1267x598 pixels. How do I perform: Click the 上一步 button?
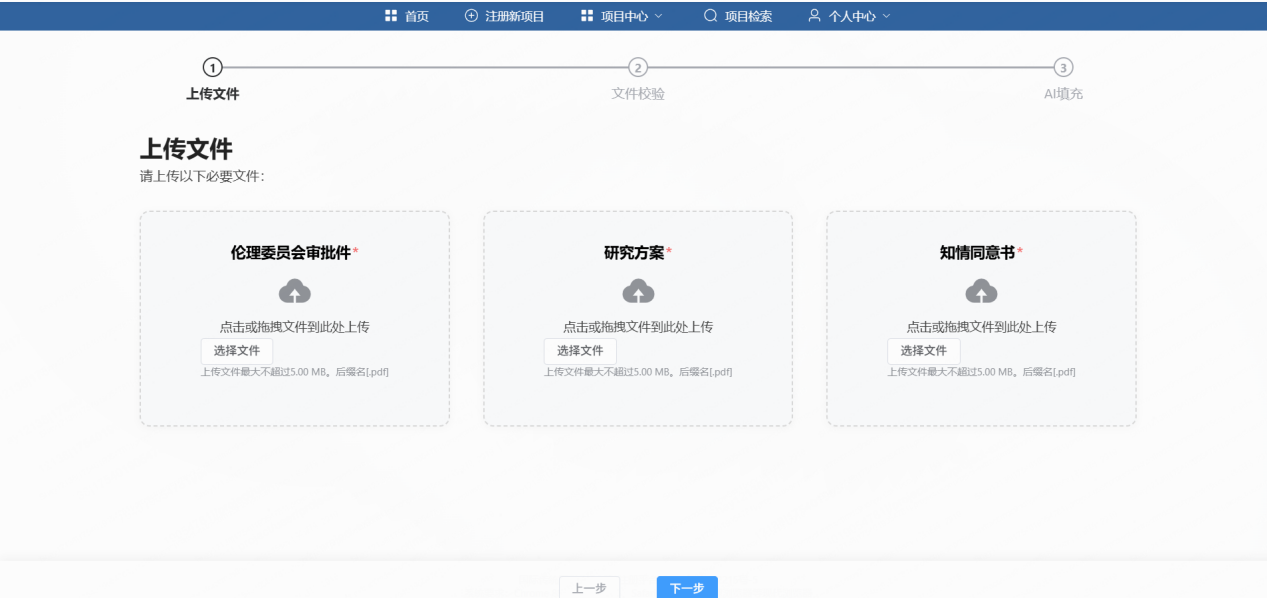pos(589,588)
